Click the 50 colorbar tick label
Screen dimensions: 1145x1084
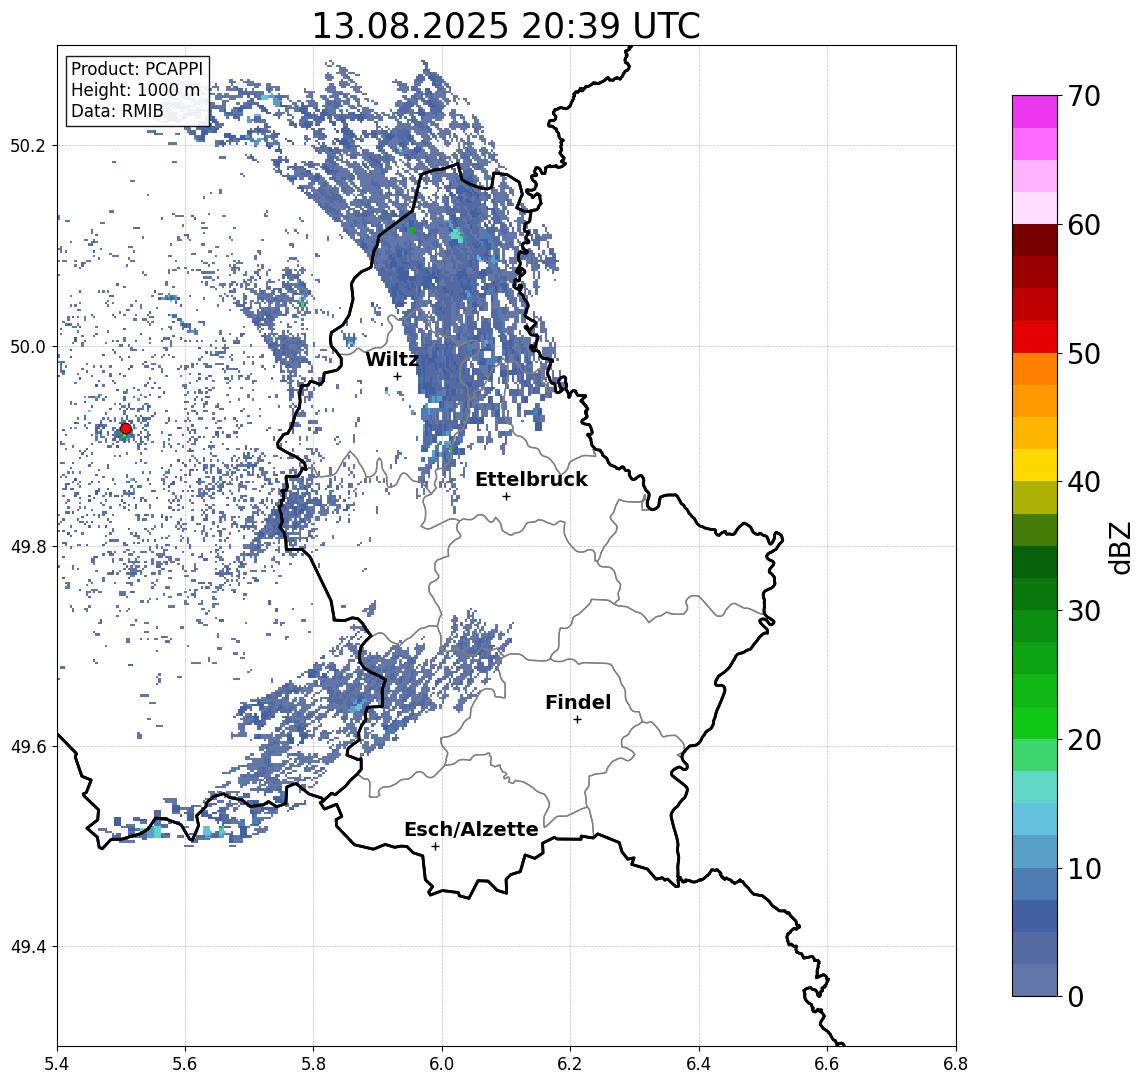pyautogui.click(x=1084, y=354)
